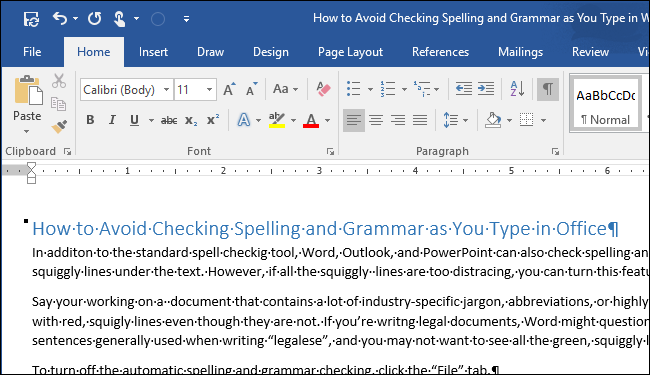
Task: Click the Sort A-Z icon
Action: [x=517, y=89]
